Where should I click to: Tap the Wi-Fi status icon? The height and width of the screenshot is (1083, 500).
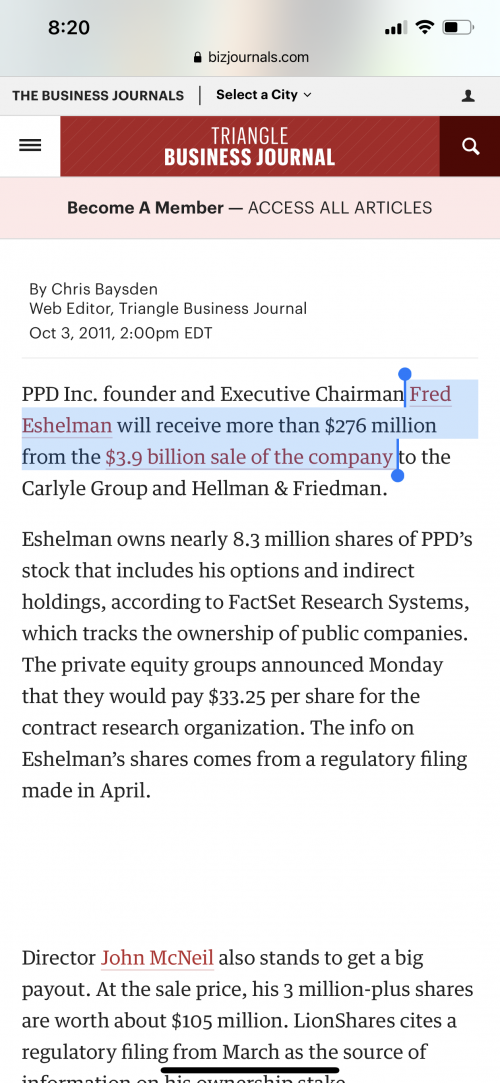[426, 28]
